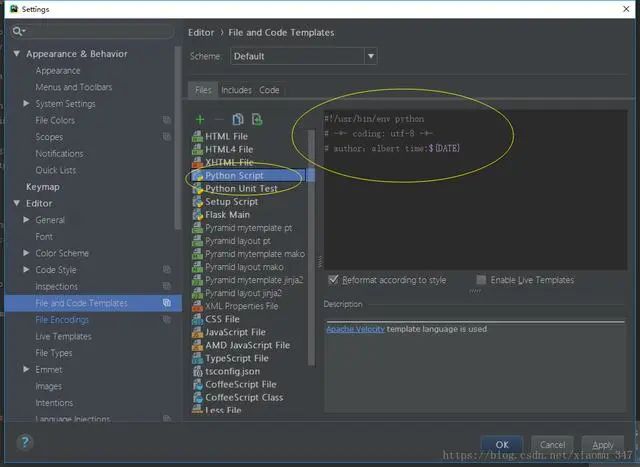Click the green plus Create Template icon

[200, 119]
